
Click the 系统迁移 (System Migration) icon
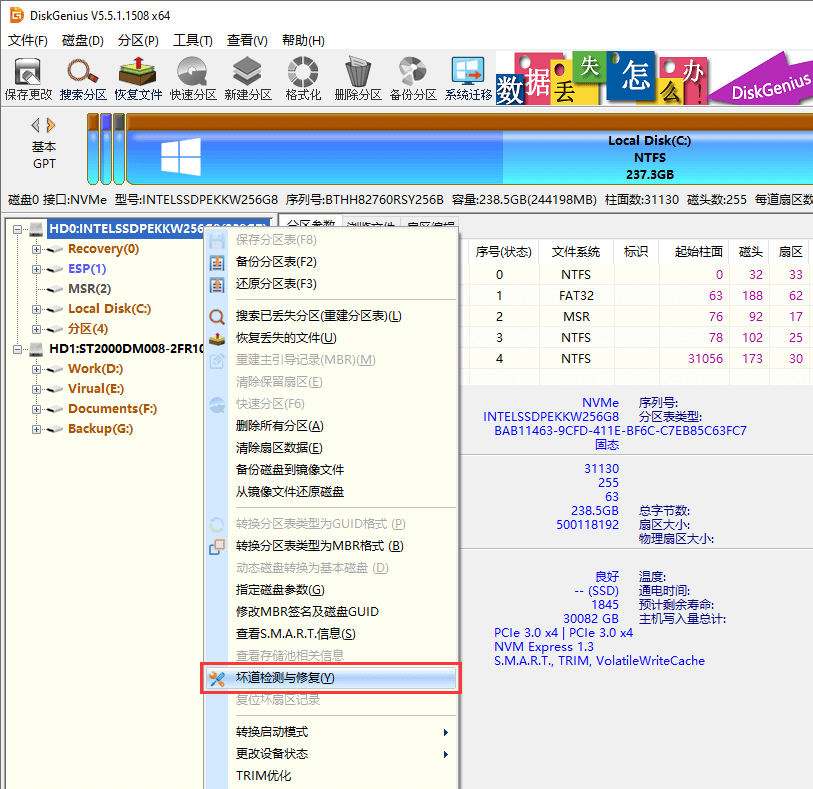[464, 77]
